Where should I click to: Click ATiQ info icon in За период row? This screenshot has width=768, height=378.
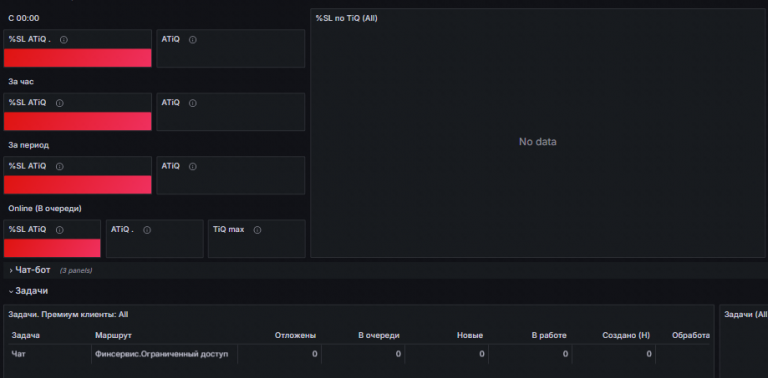tap(192, 166)
